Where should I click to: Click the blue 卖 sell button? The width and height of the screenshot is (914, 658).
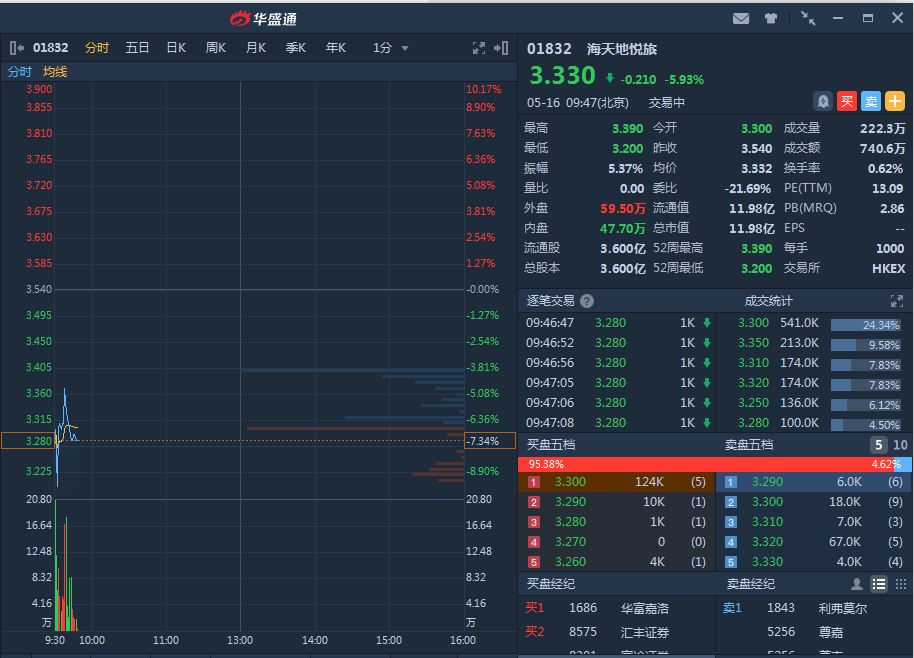coord(871,101)
